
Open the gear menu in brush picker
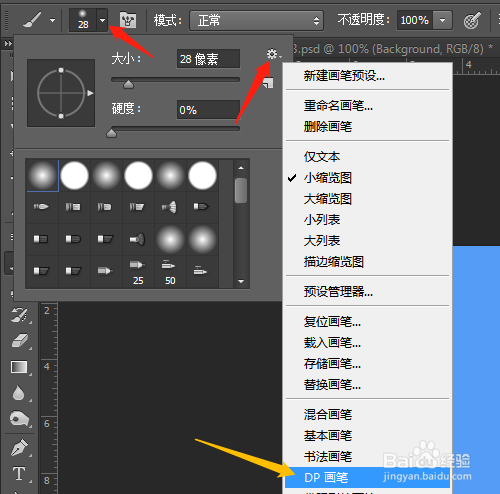point(273,54)
